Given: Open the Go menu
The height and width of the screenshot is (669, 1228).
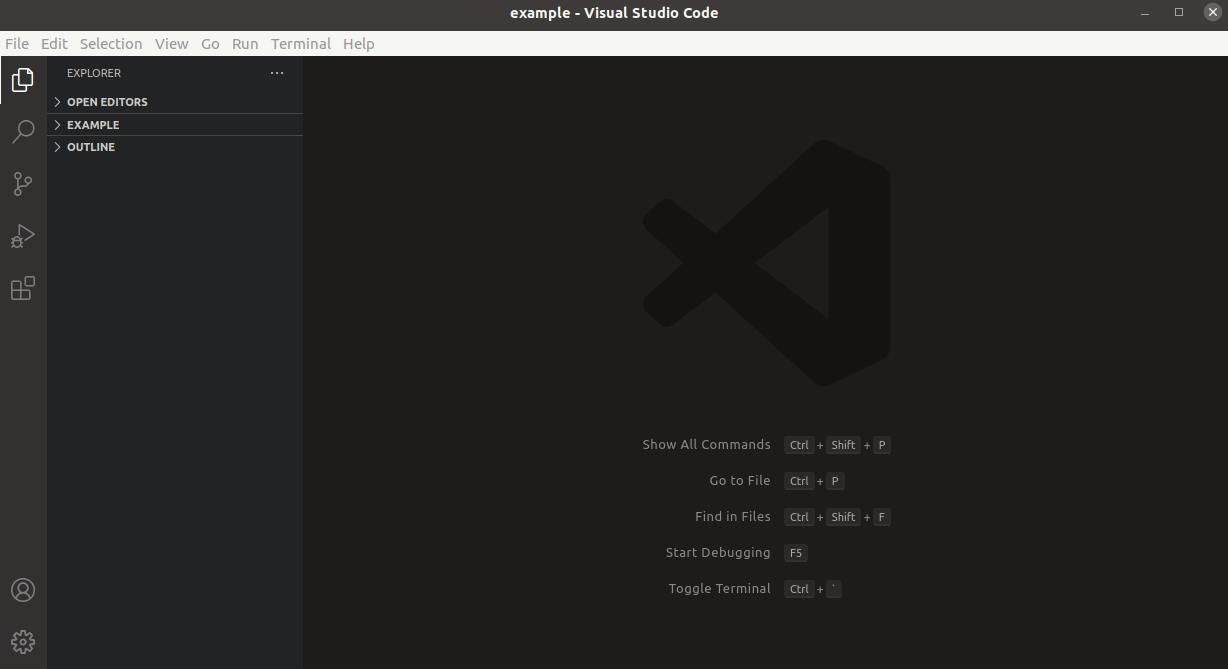Looking at the screenshot, I should pyautogui.click(x=210, y=44).
